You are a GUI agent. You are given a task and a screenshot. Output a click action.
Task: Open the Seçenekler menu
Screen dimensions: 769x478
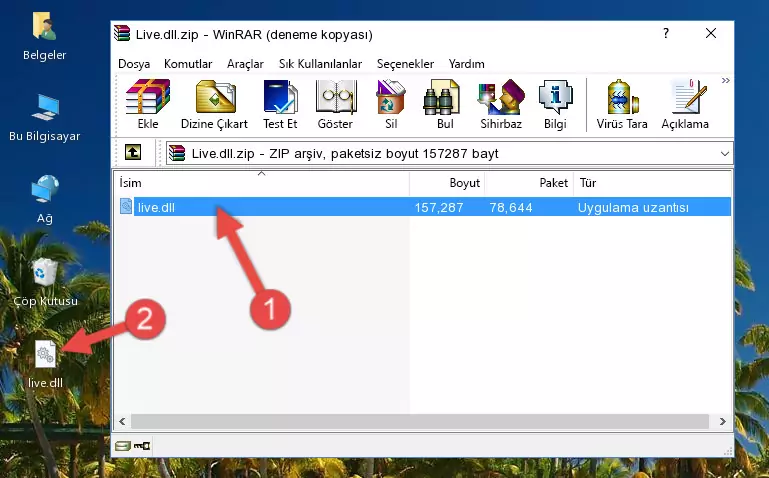click(405, 64)
